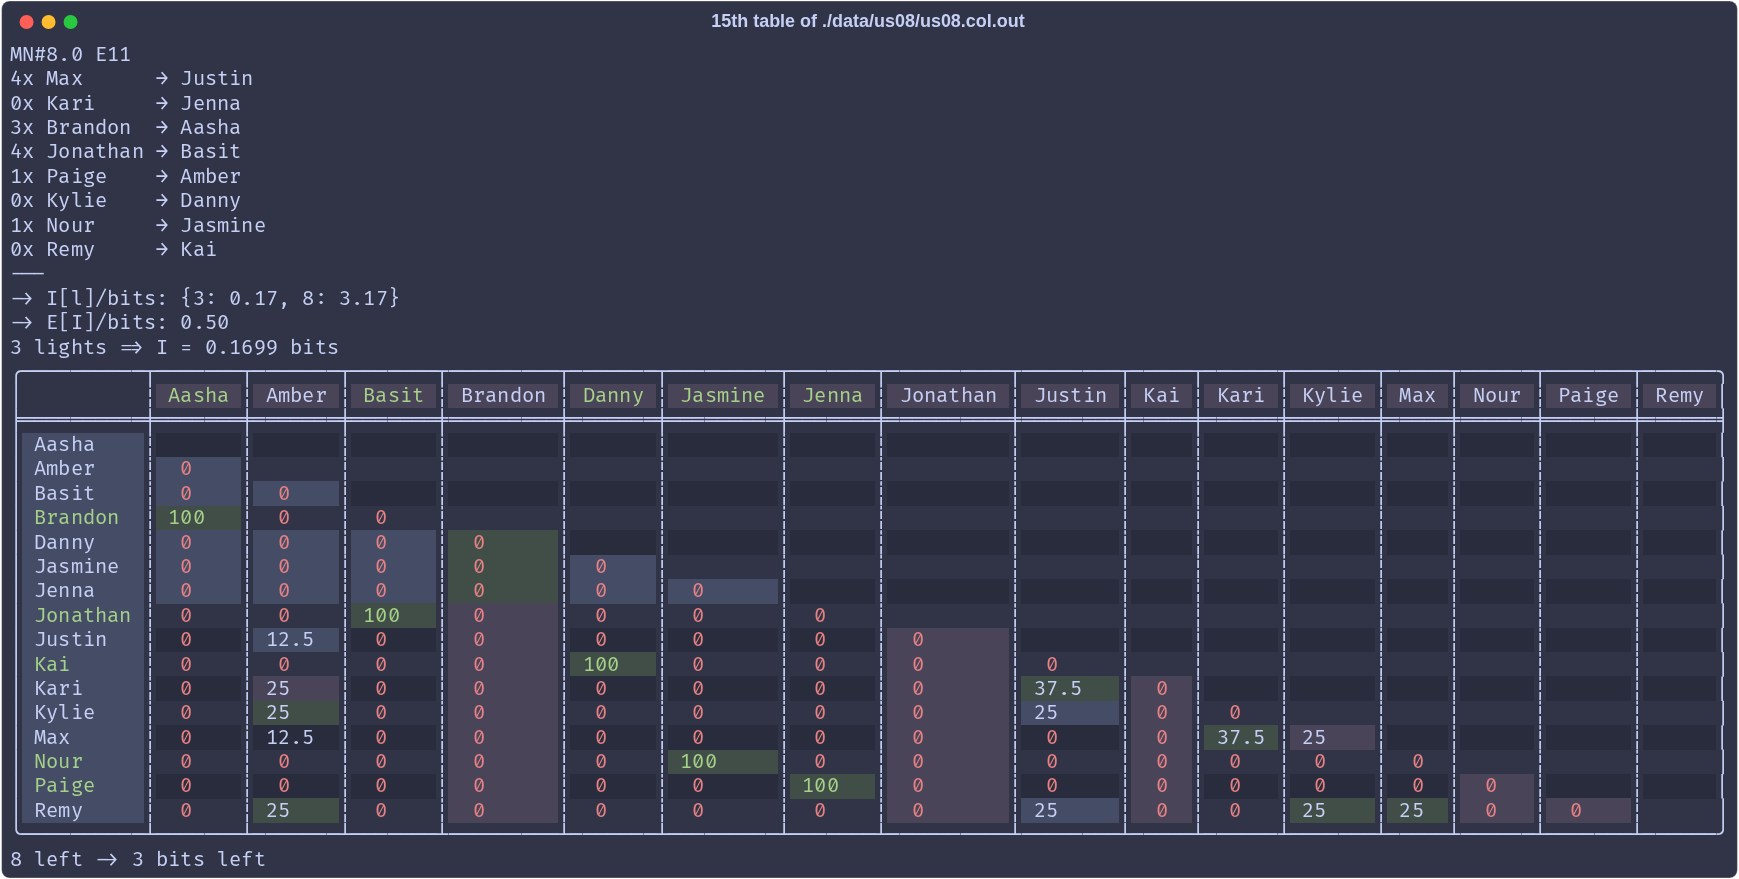The height and width of the screenshot is (879, 1739).
Task: Click the 25 cell in Remy row, Max column
Action: 1417,810
